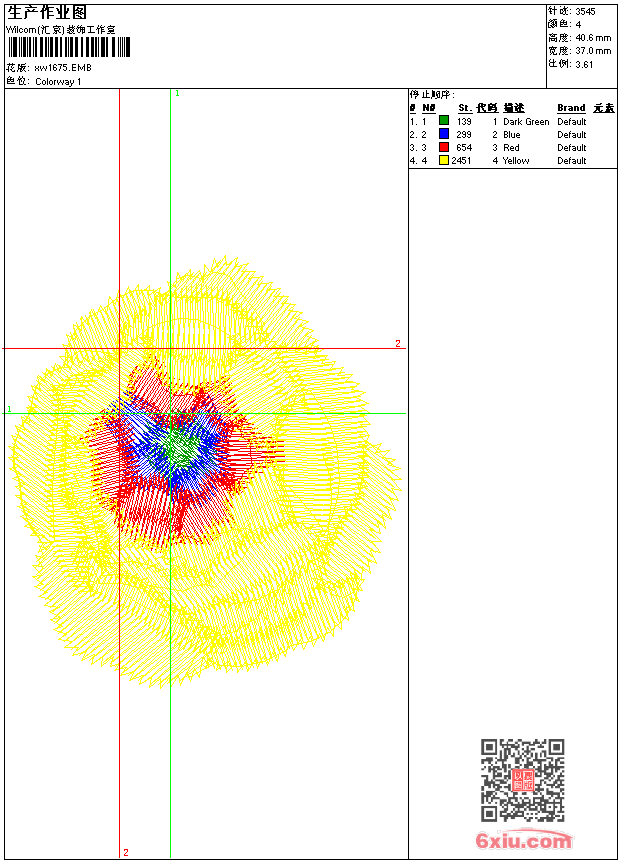This screenshot has width=620, height=860.
Task: Click the green center of the flower design
Action: point(179,449)
